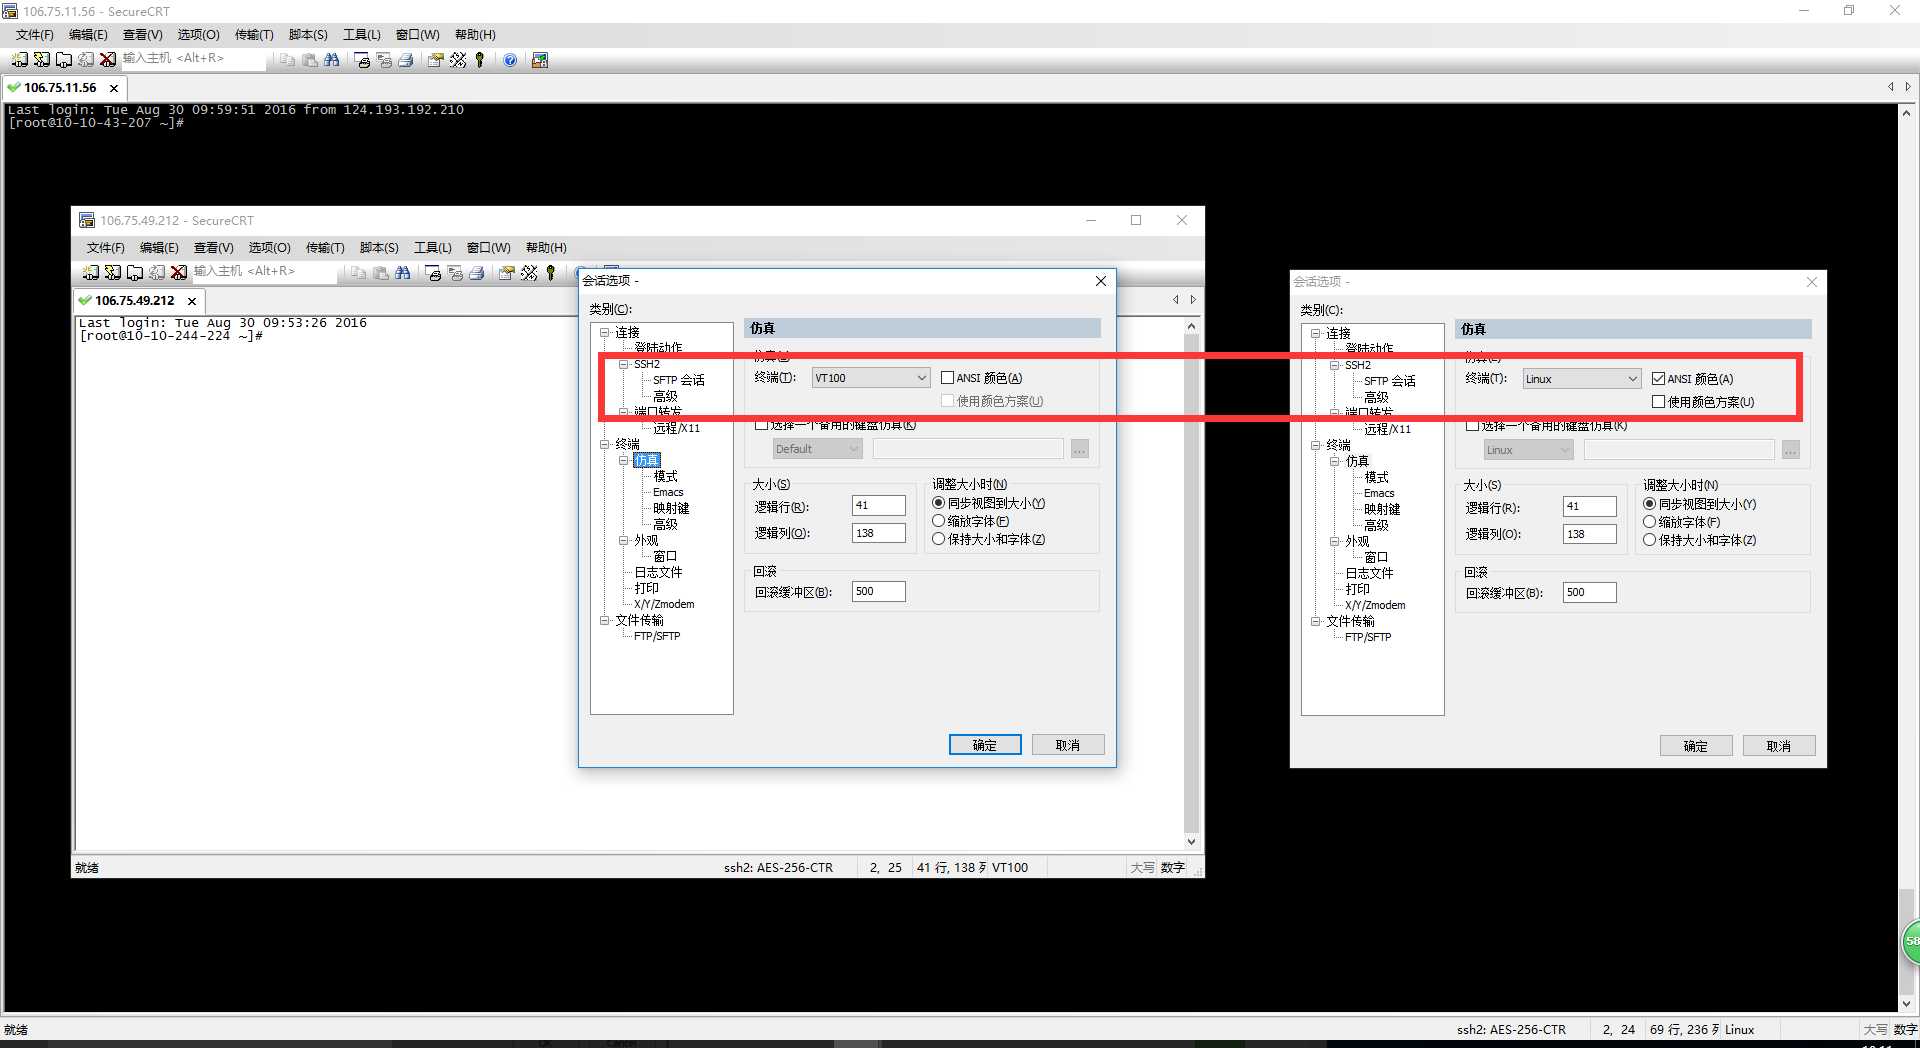The height and width of the screenshot is (1048, 1920).
Task: Open the 终端 Linux dropdown in right dialog
Action: pyautogui.click(x=1582, y=379)
